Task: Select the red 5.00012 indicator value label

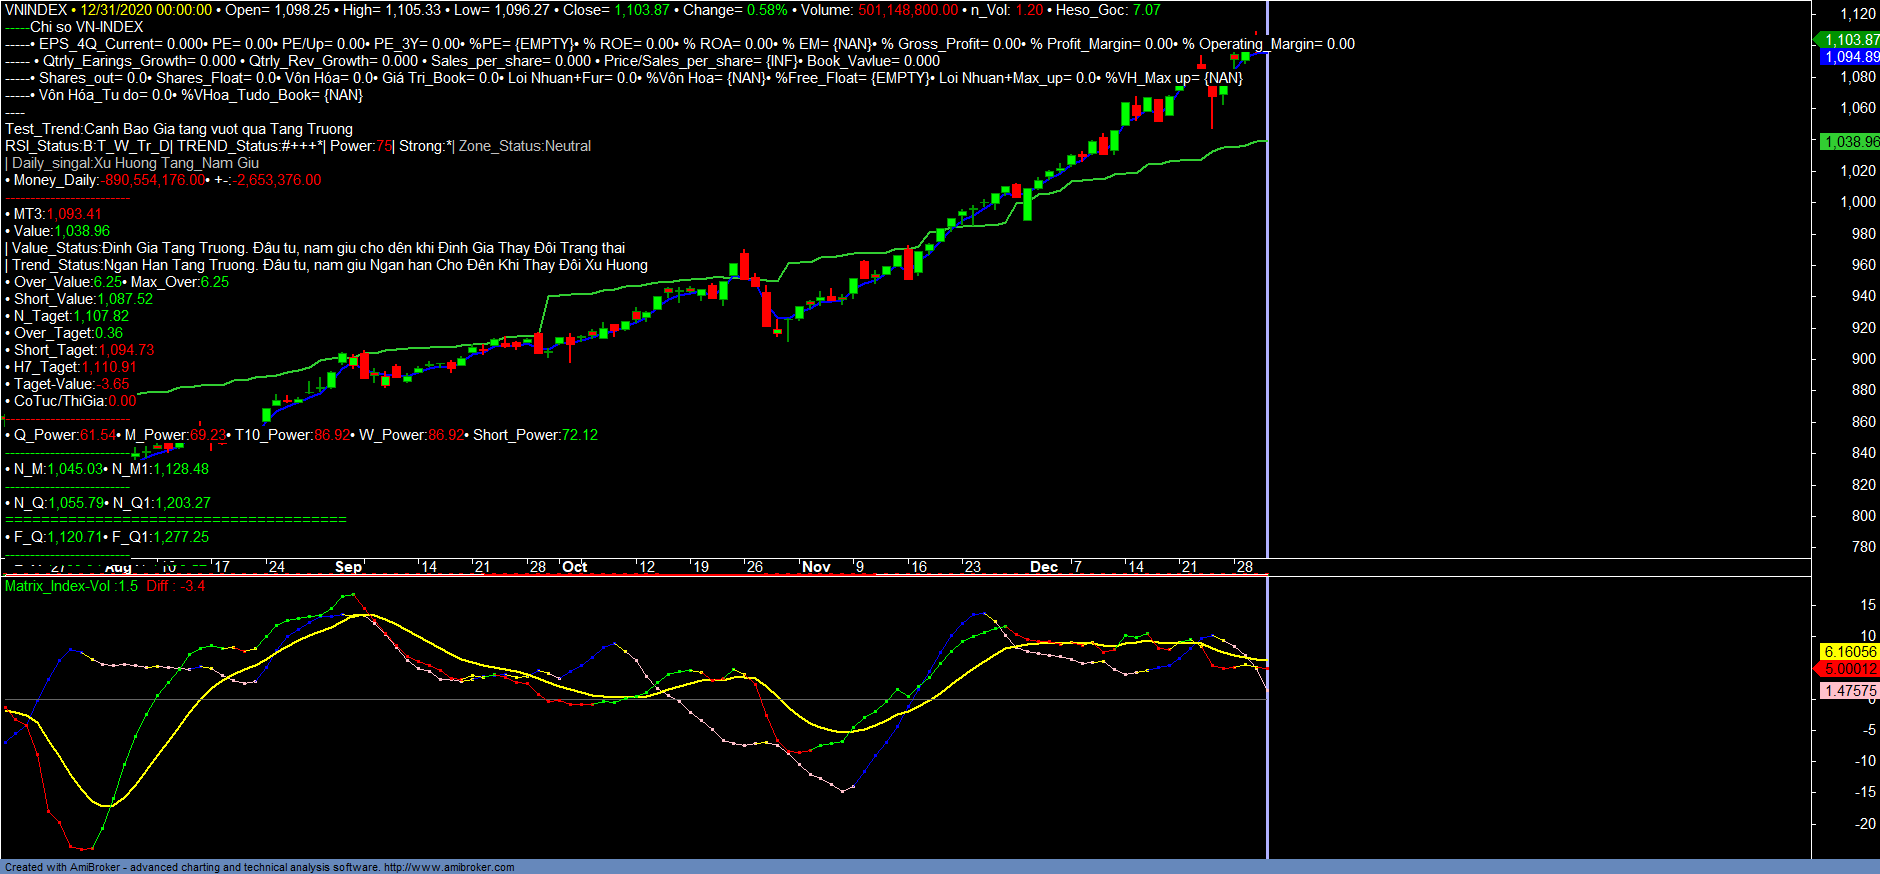Action: point(1849,669)
